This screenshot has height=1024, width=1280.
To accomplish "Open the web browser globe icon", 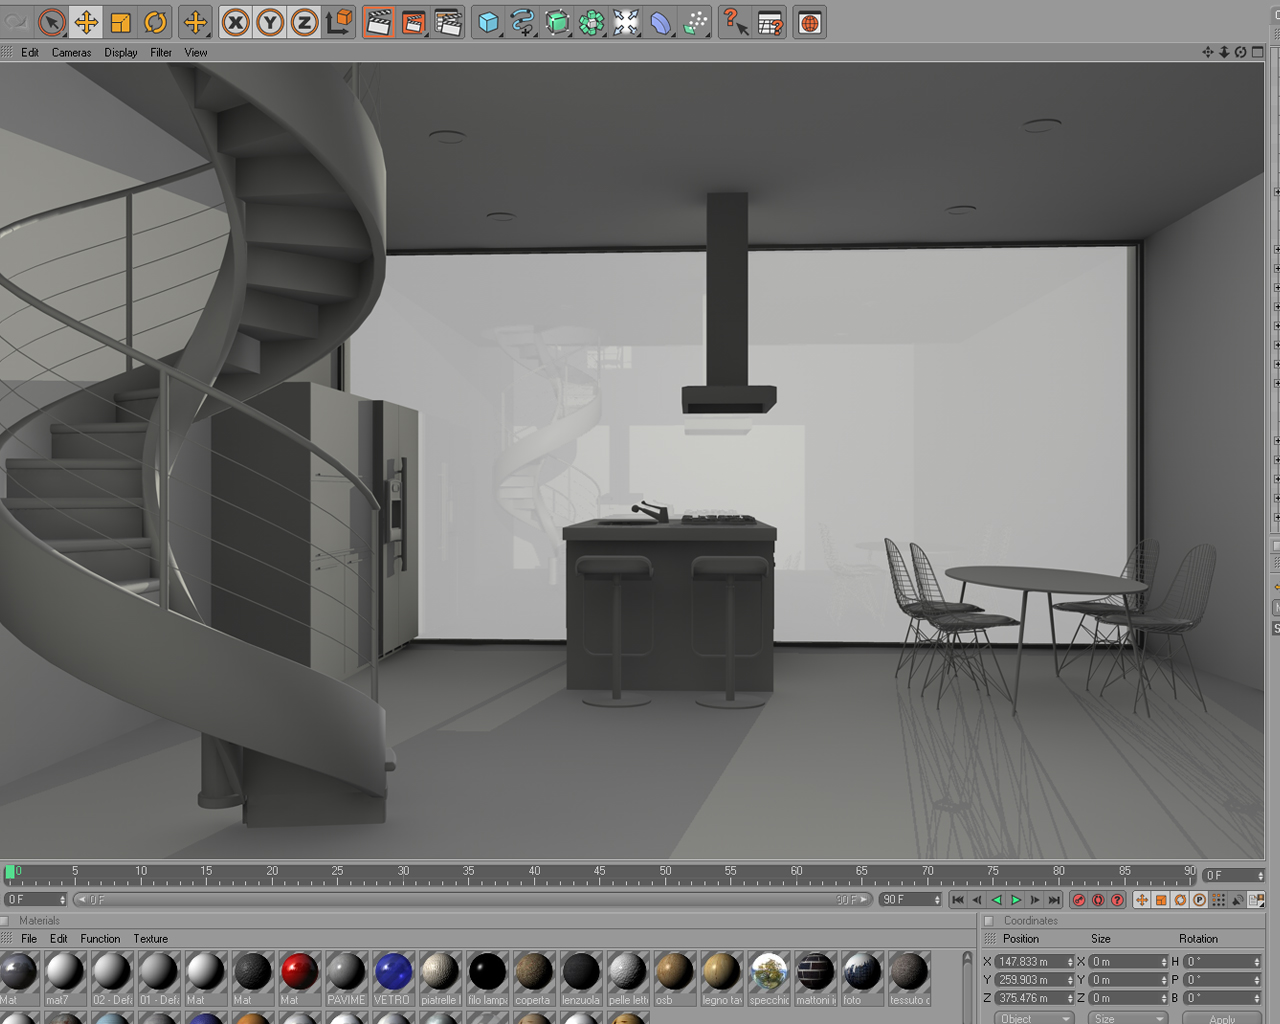I will tap(810, 21).
